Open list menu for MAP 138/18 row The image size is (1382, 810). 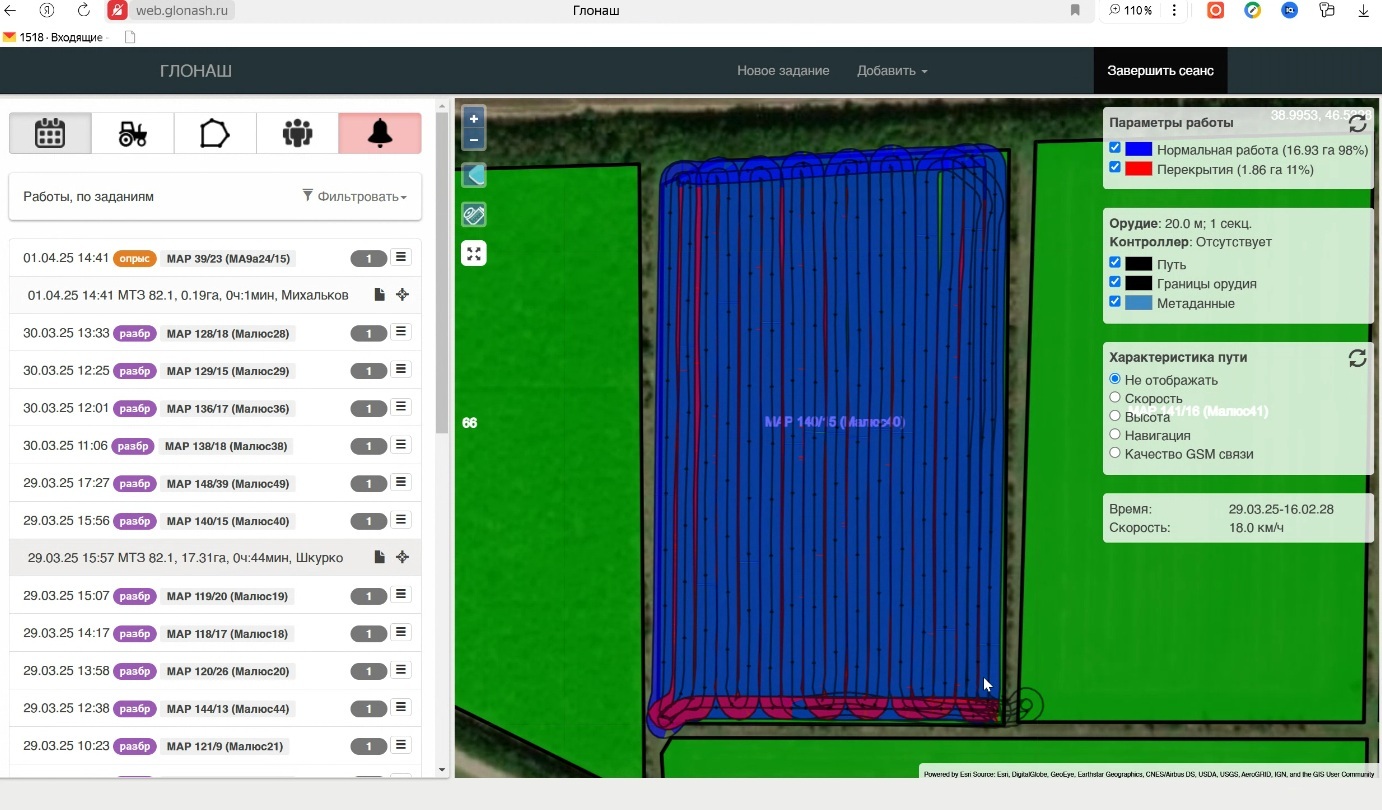point(401,445)
